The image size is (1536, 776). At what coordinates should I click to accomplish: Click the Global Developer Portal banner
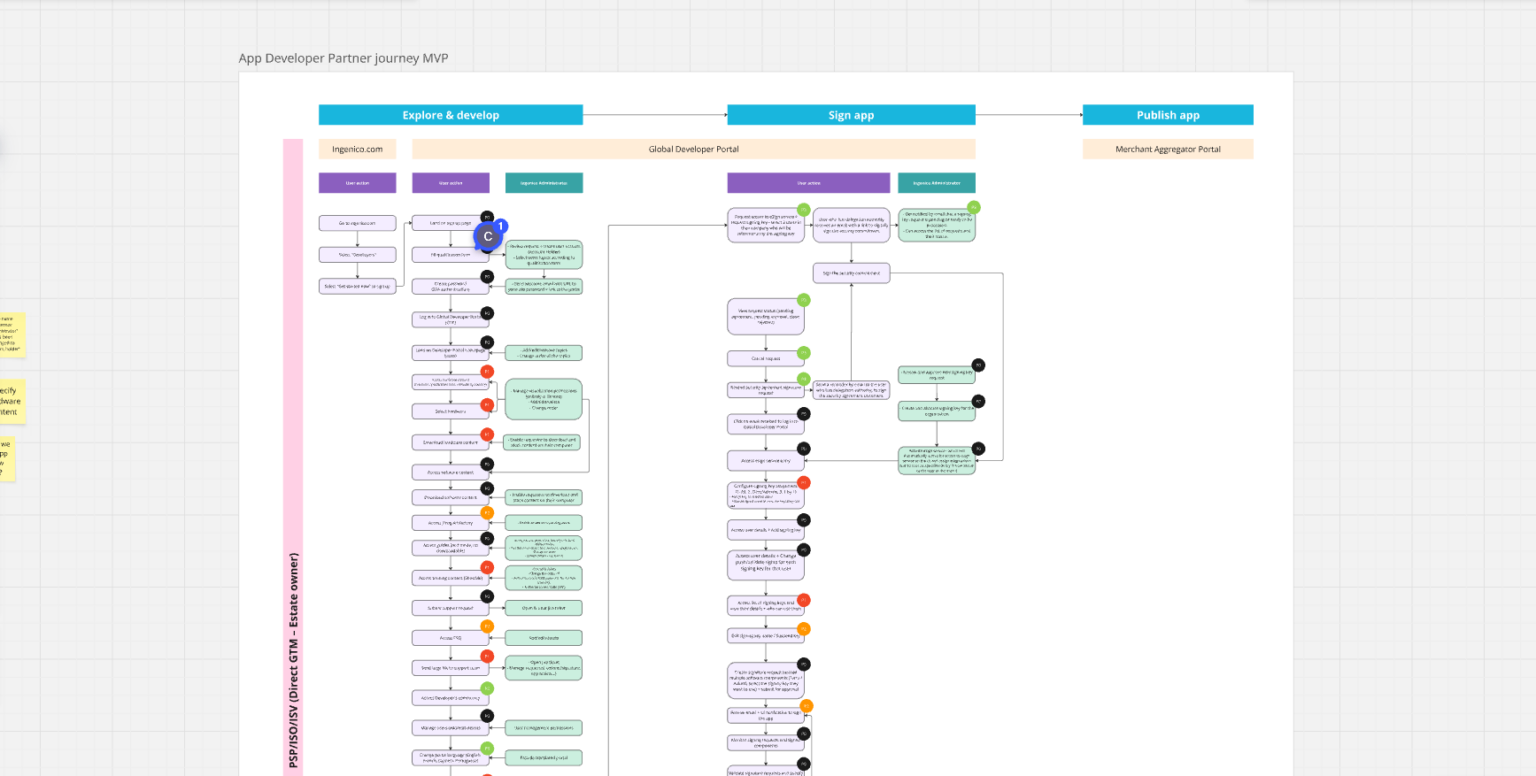(694, 148)
